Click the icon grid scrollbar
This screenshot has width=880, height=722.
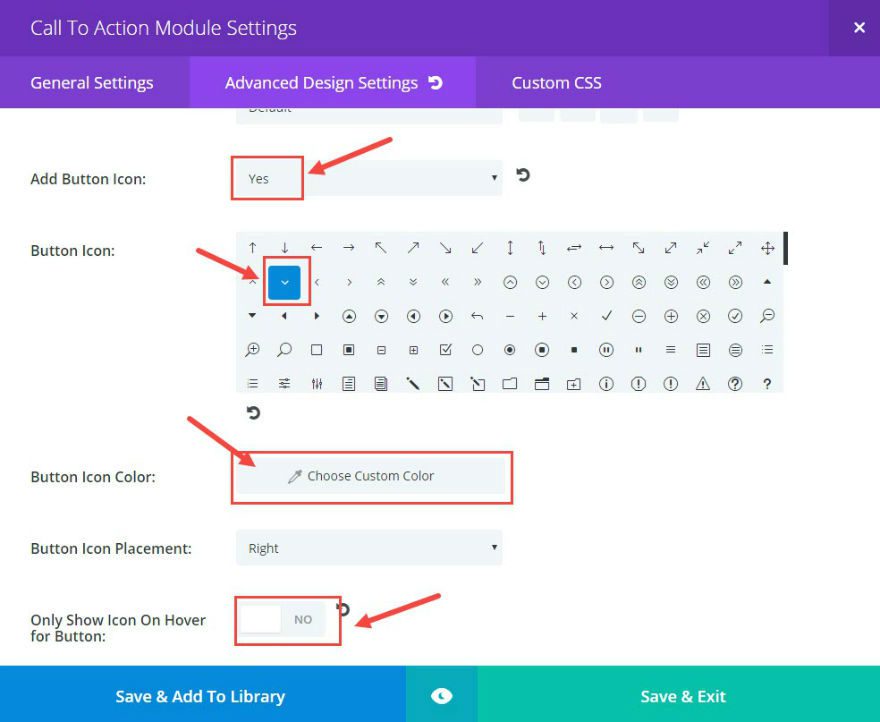(785, 250)
